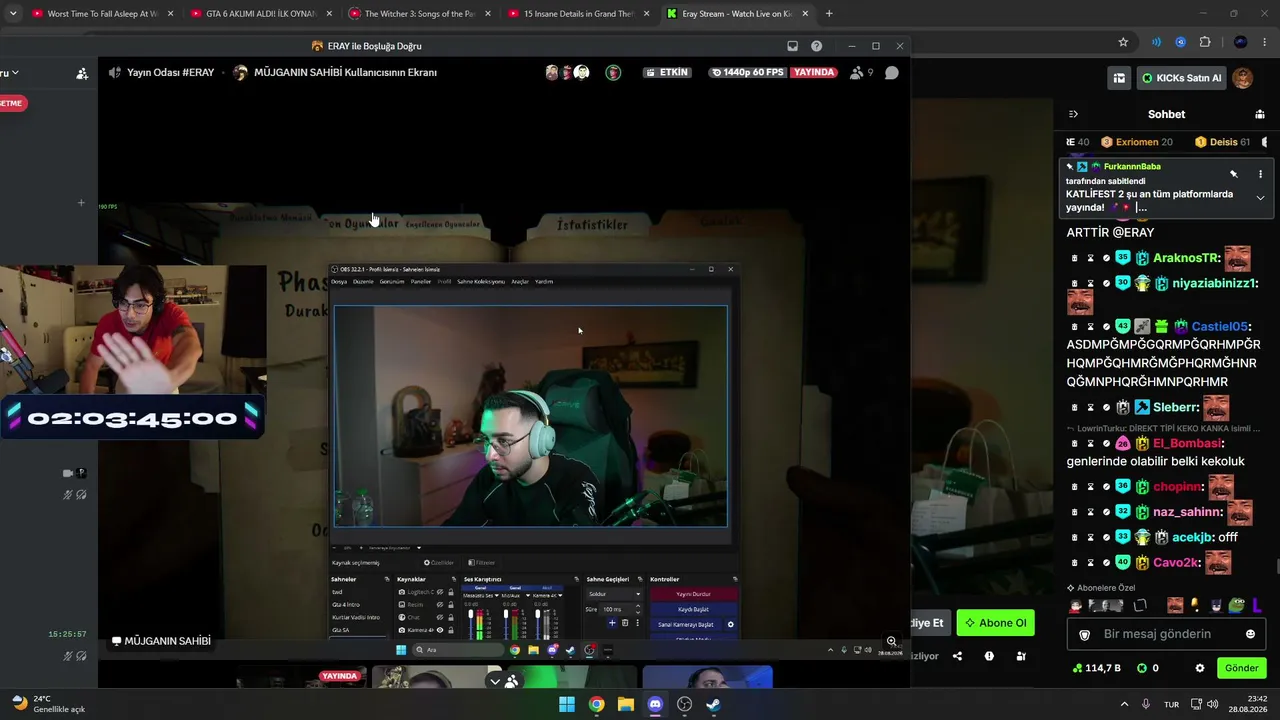Click the viewer count icon showing 9
This screenshot has width=1280, height=720.
(x=861, y=73)
